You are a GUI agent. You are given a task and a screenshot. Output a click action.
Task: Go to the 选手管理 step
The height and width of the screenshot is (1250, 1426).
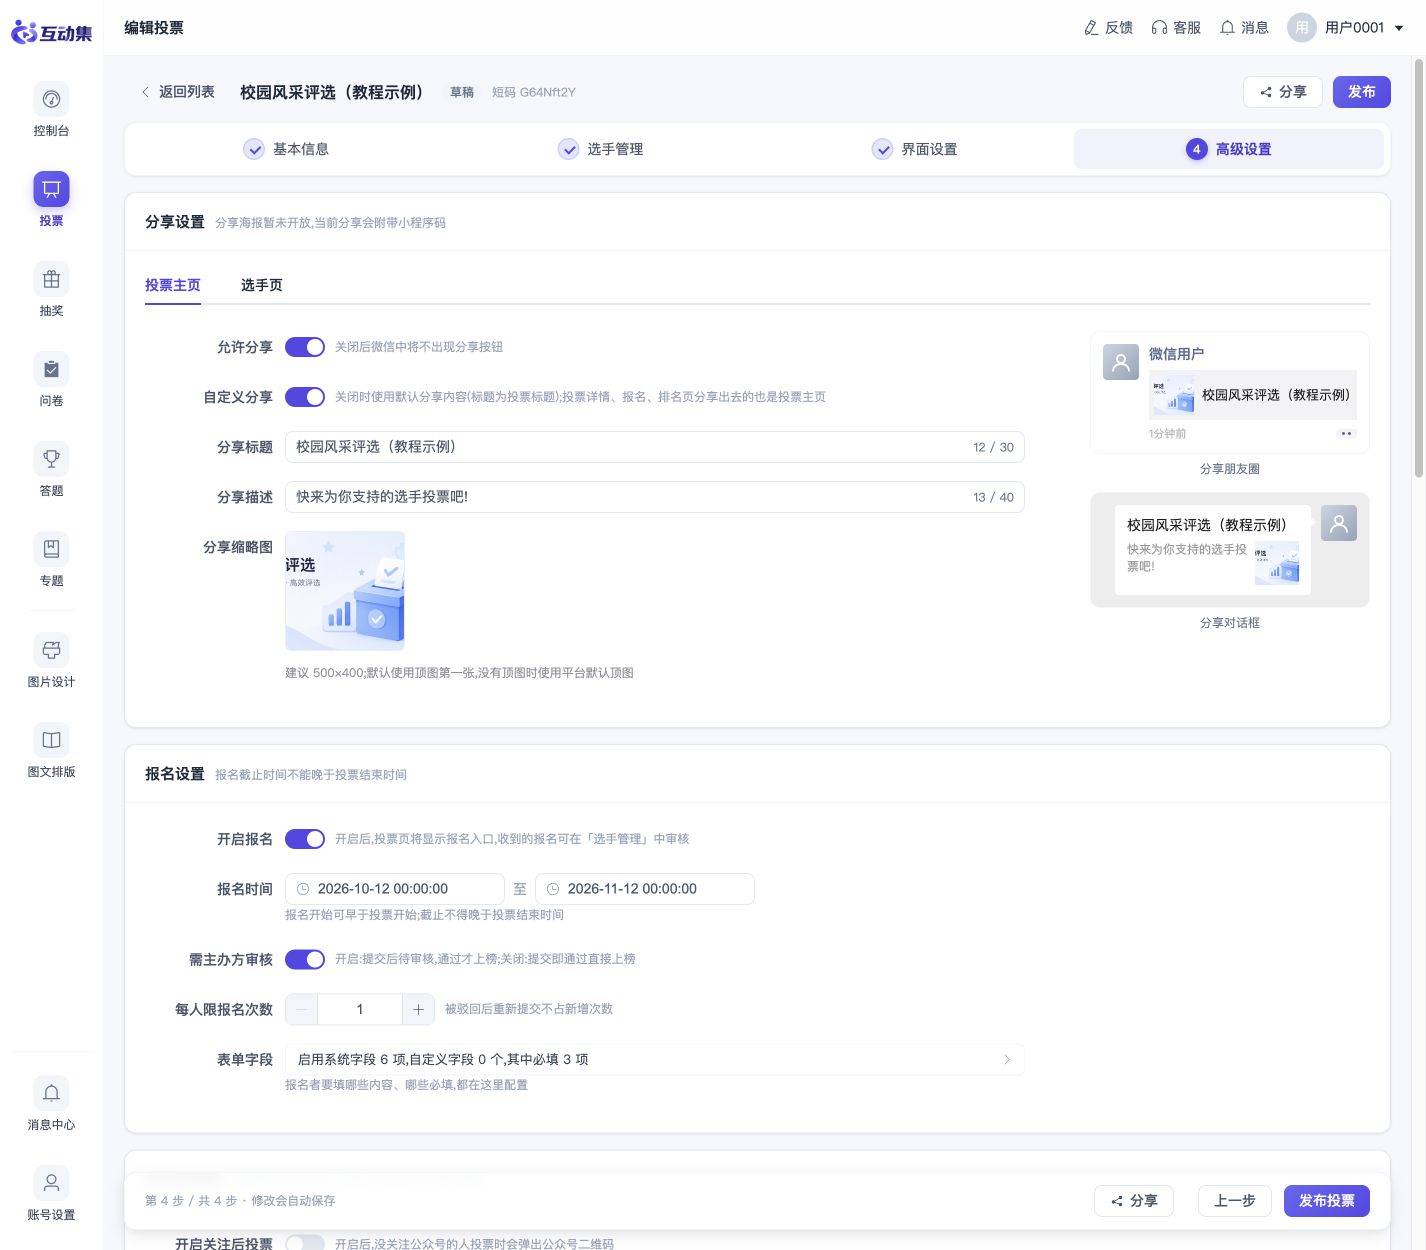click(600, 149)
